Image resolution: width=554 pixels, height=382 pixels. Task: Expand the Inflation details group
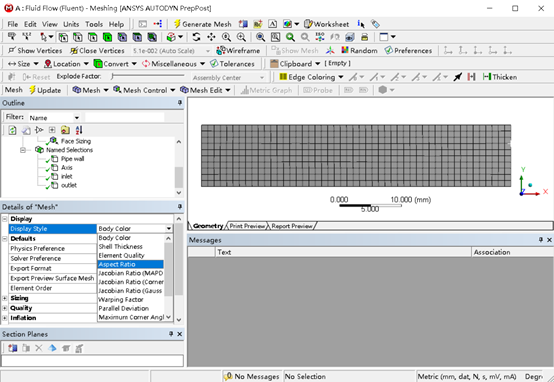coord(5,318)
